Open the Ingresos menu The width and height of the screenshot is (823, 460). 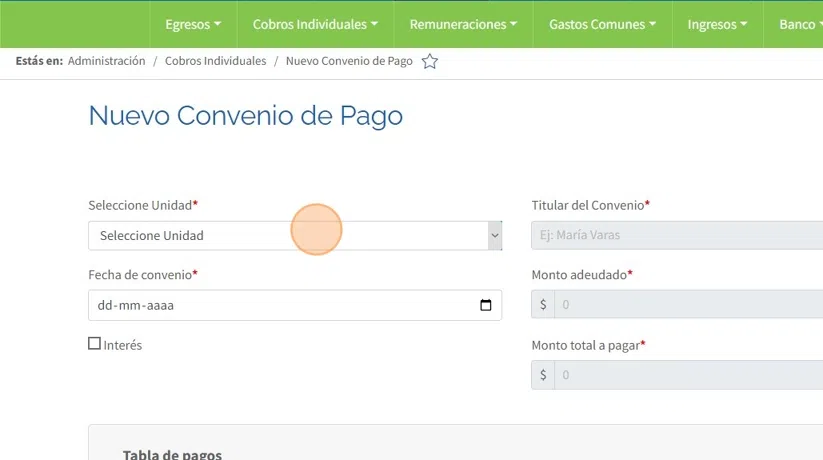[718, 25]
